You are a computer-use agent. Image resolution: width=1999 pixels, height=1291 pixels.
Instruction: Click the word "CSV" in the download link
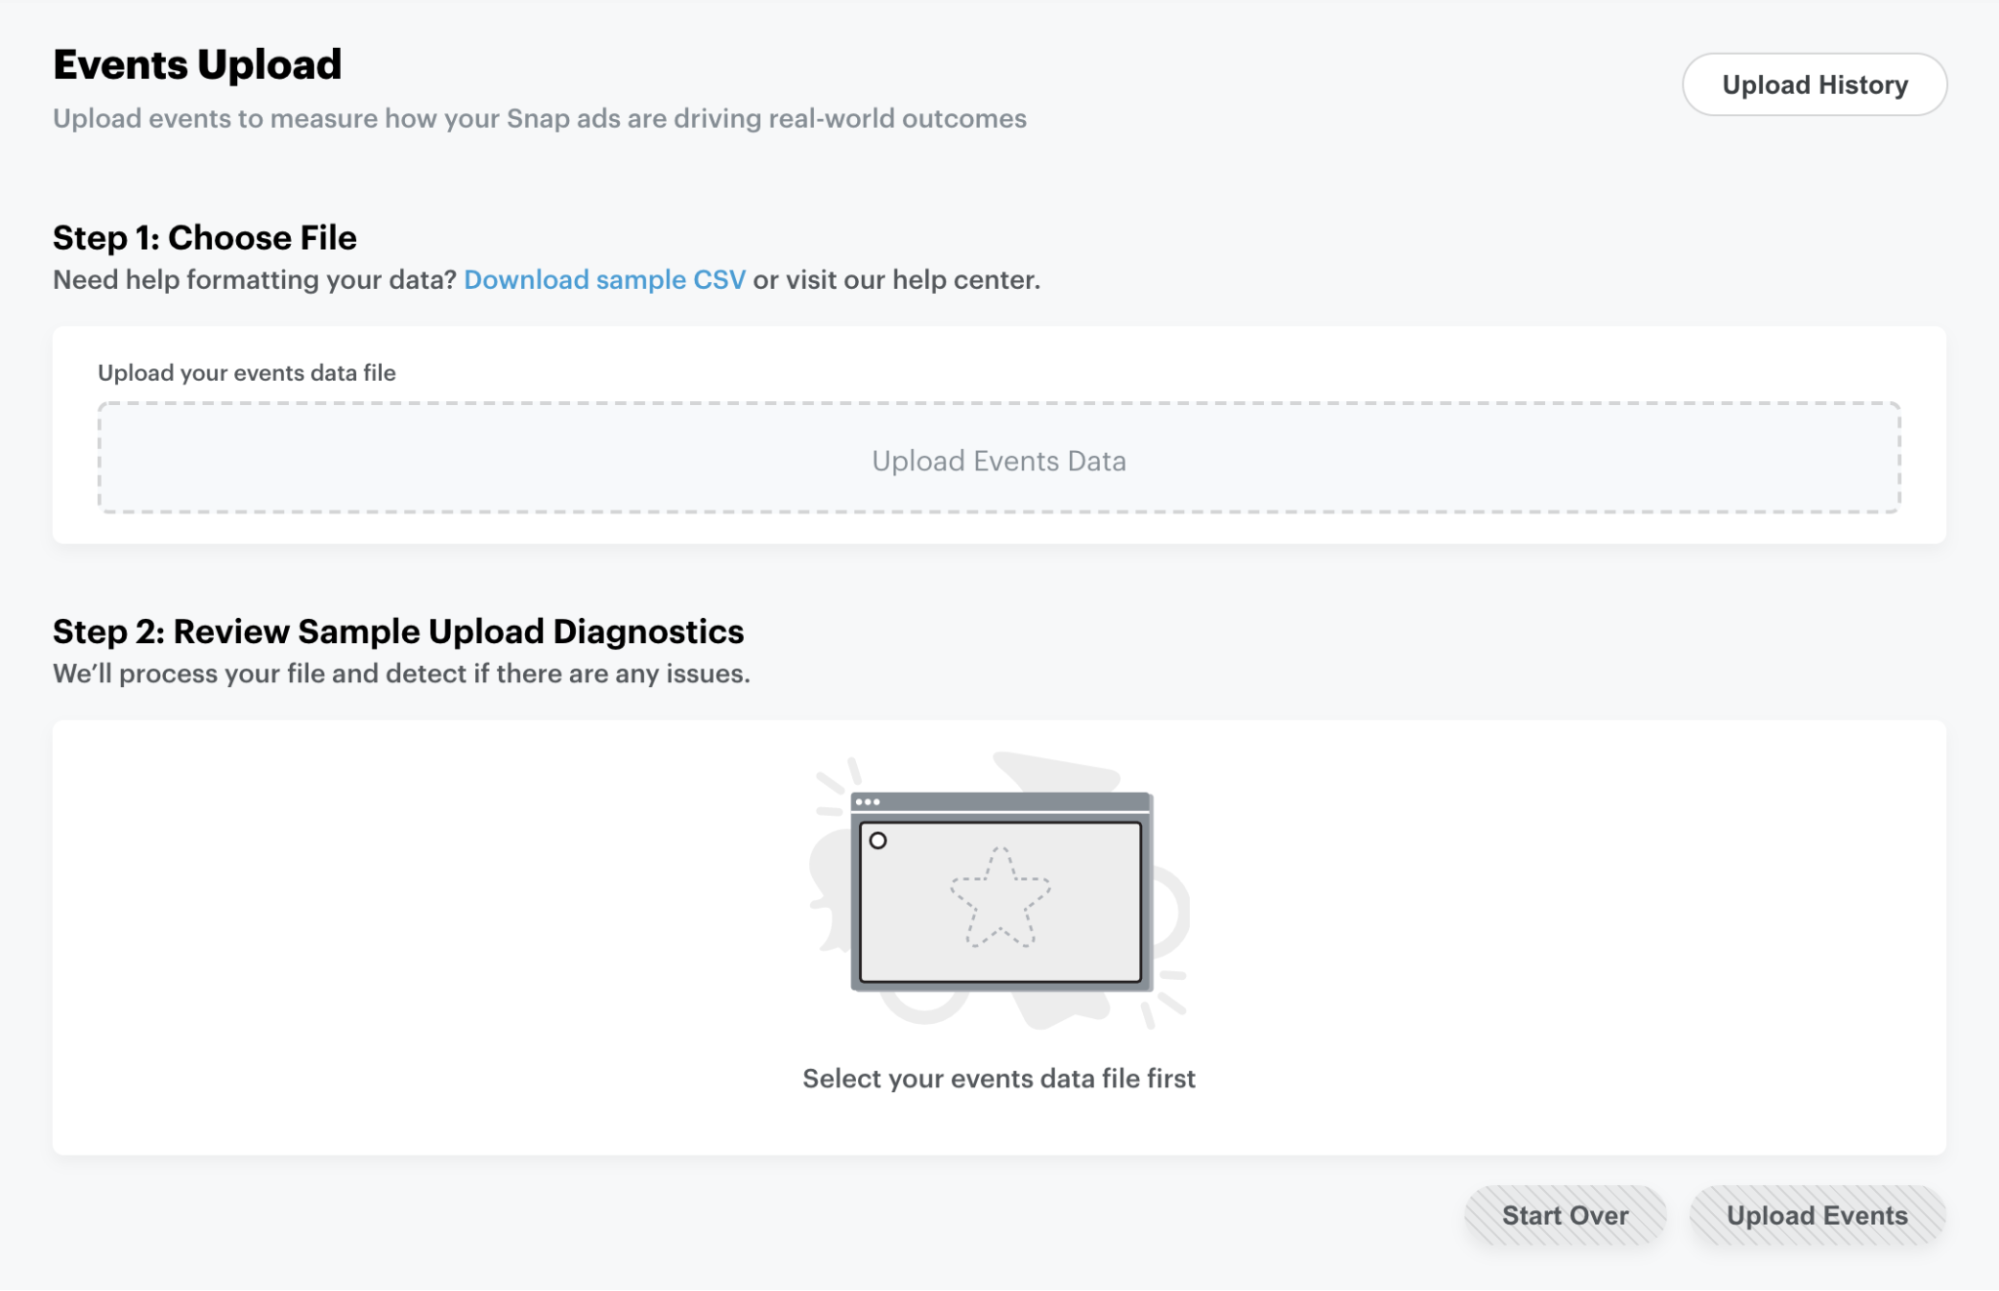pyautogui.click(x=719, y=280)
